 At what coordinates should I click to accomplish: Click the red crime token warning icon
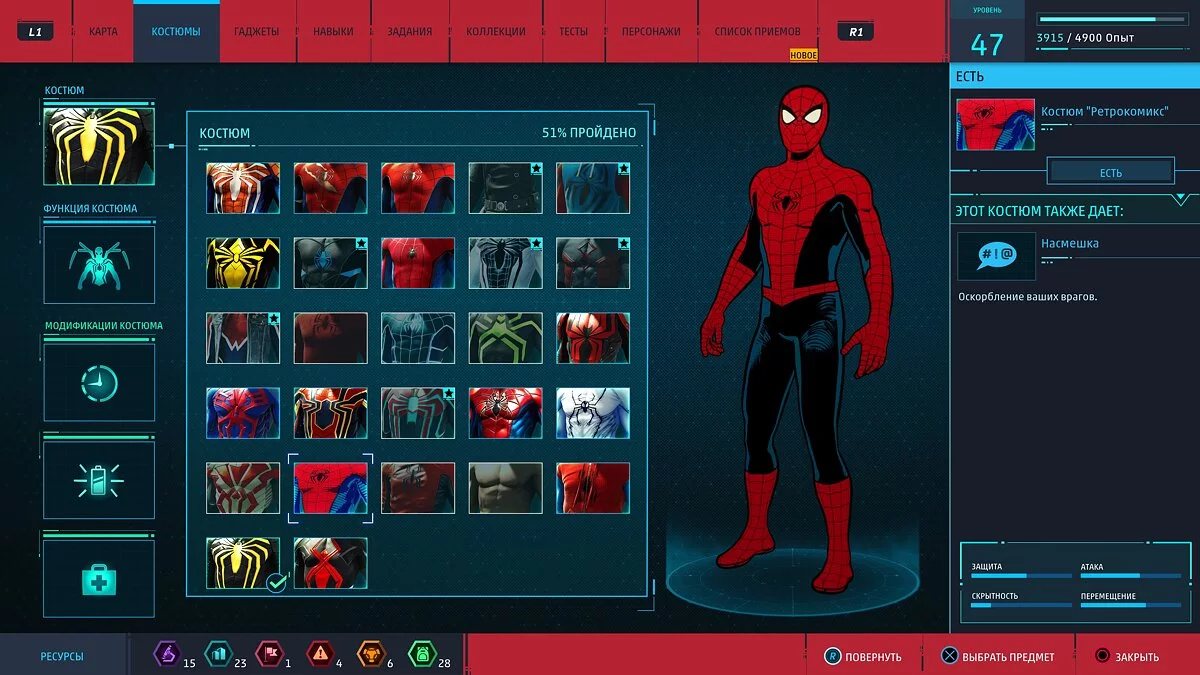(x=320, y=655)
